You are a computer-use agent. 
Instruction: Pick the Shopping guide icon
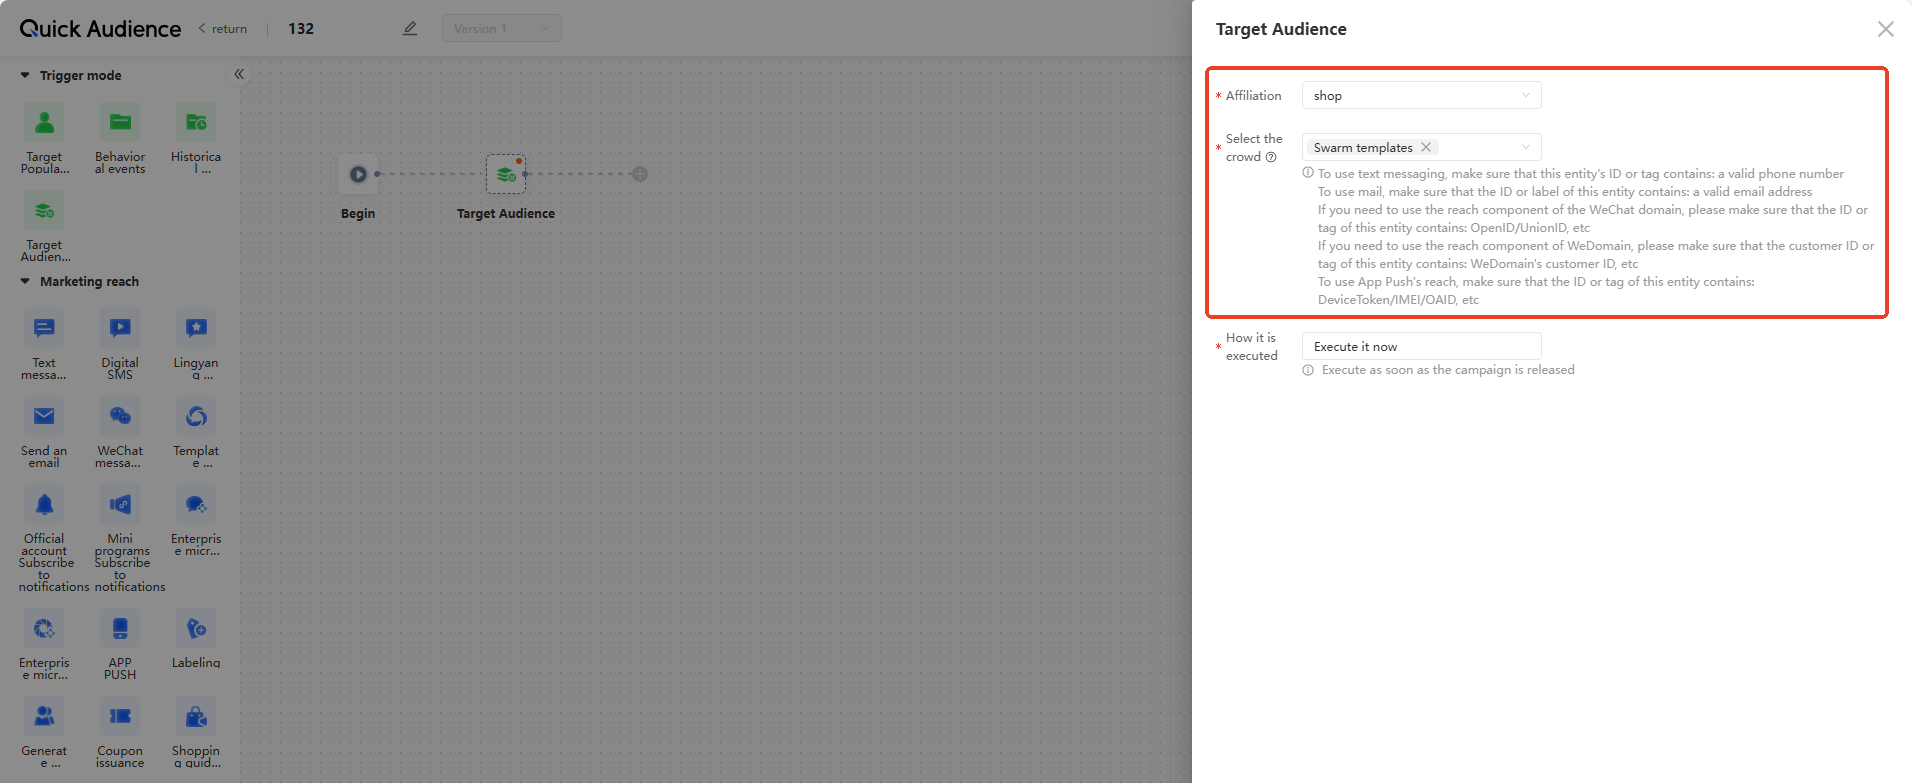(x=196, y=716)
